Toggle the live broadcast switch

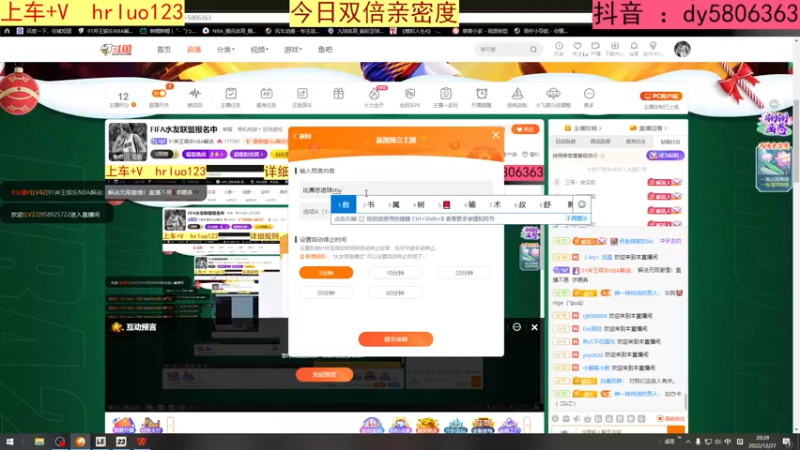(x=159, y=93)
